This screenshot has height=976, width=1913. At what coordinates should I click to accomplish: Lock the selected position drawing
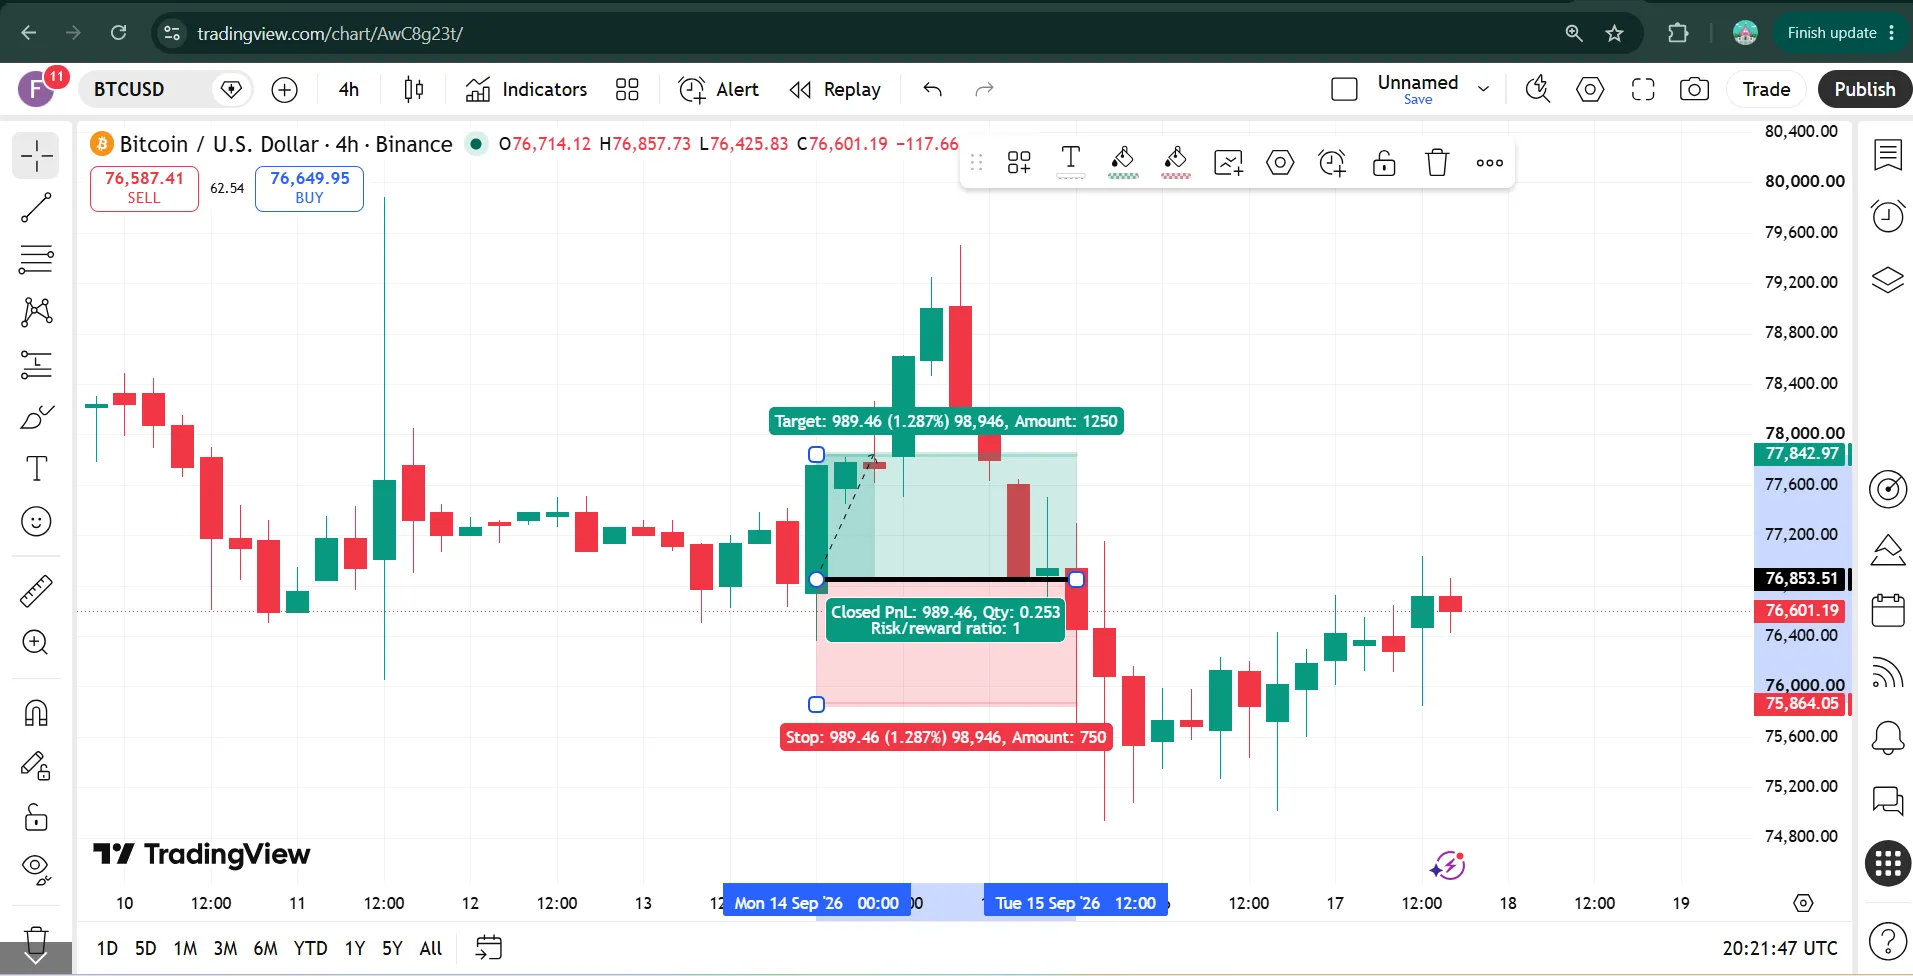click(x=1384, y=162)
